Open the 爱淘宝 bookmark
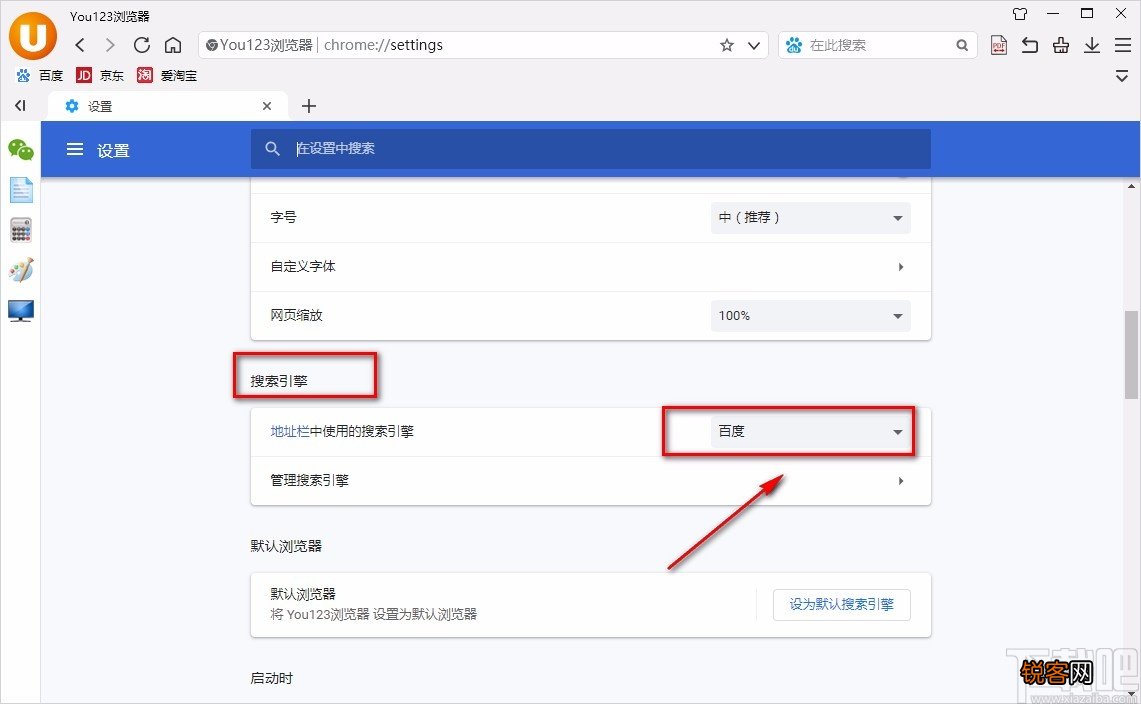1141x704 pixels. point(167,75)
